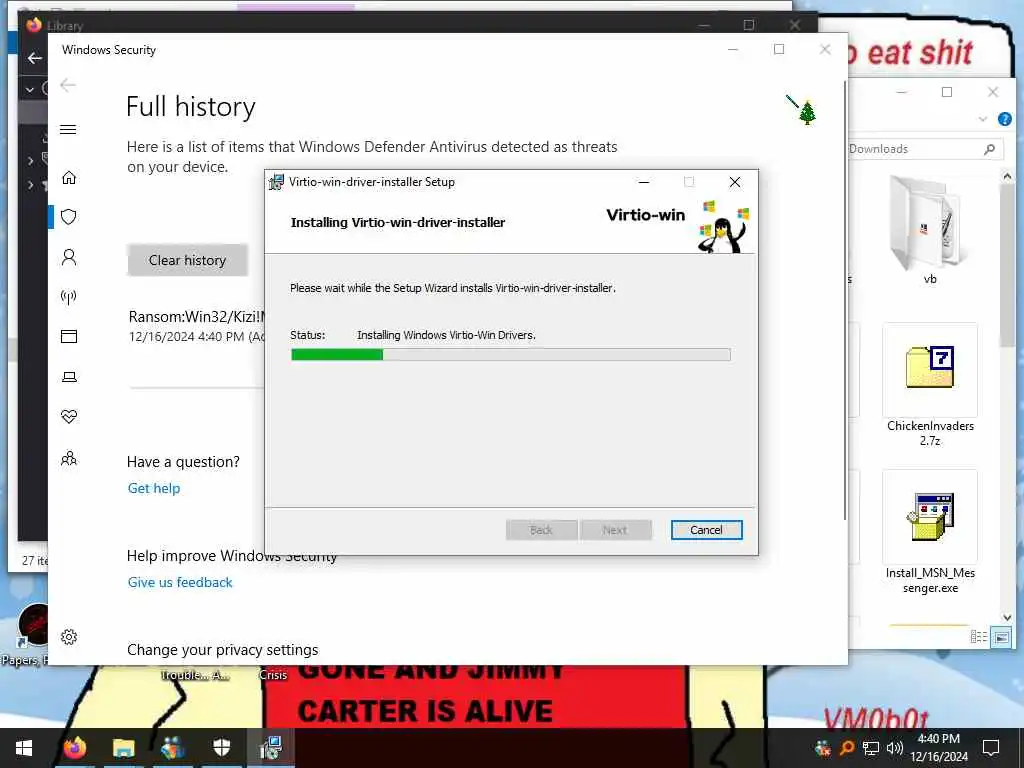Close the Virtio-win setup dialog
The width and height of the screenshot is (1024, 768).
735,182
